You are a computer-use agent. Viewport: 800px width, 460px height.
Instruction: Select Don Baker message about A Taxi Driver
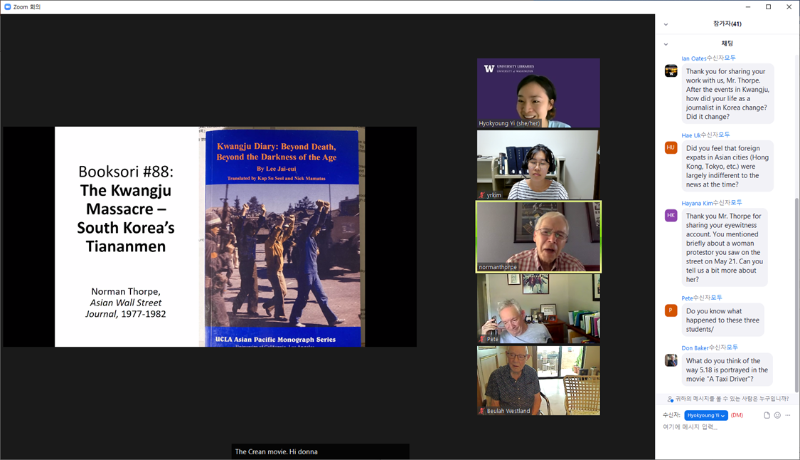(x=728, y=370)
